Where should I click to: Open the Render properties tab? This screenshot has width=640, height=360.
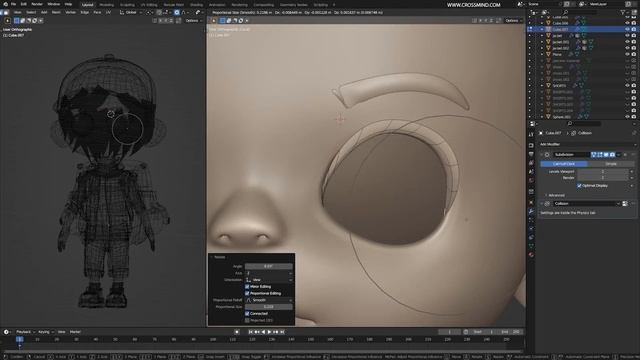pos(531,145)
